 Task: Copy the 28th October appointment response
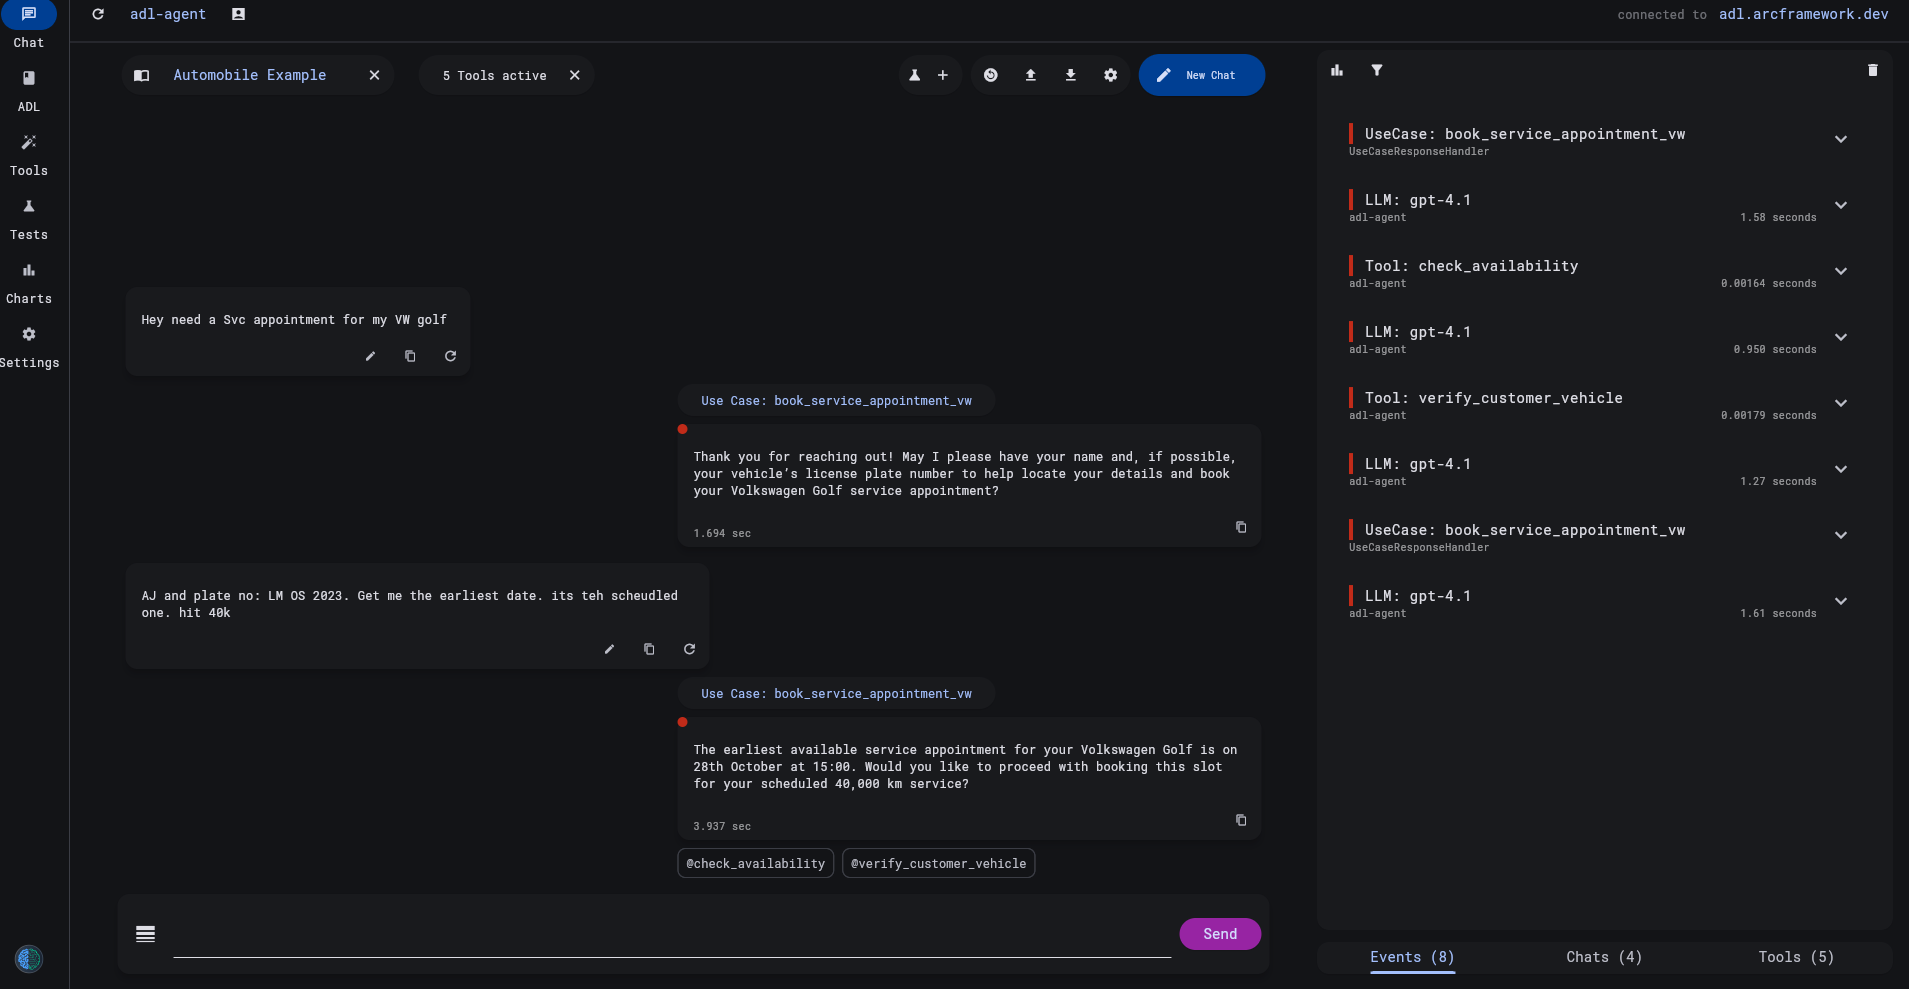[x=1241, y=820]
